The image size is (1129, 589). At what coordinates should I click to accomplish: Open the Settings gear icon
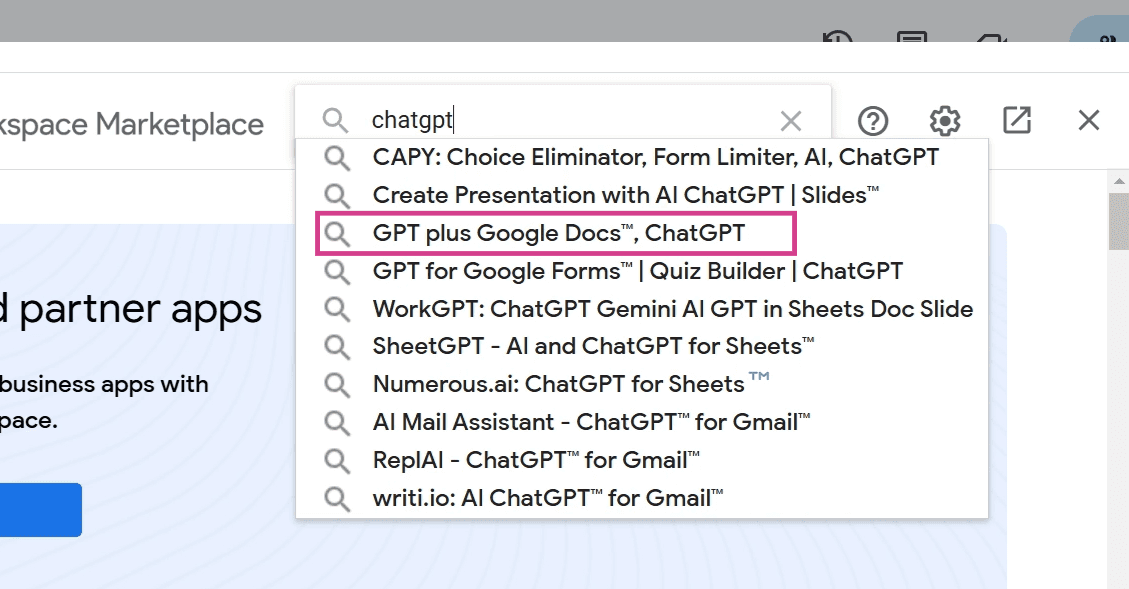(945, 121)
